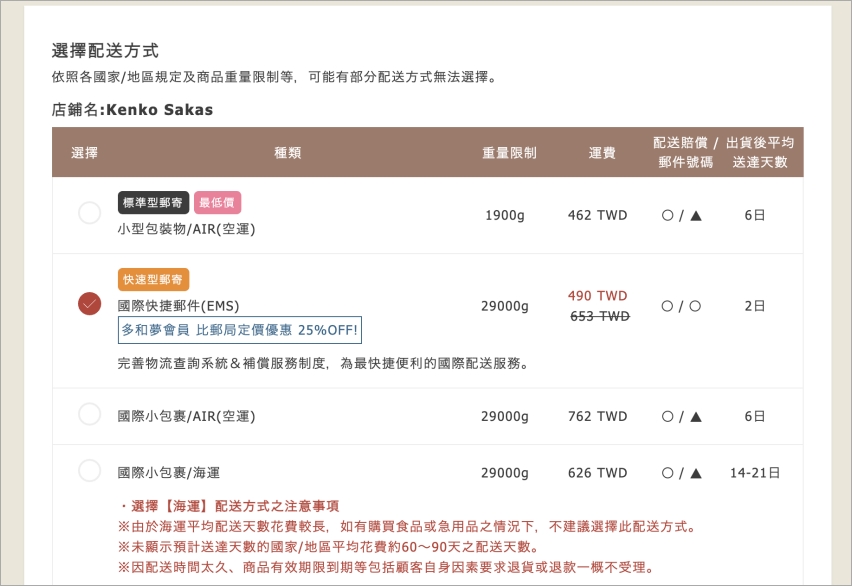Image resolution: width=852 pixels, height=586 pixels.
Task: Choose the 國際小包裹/海運 radio button
Action: pos(89,471)
